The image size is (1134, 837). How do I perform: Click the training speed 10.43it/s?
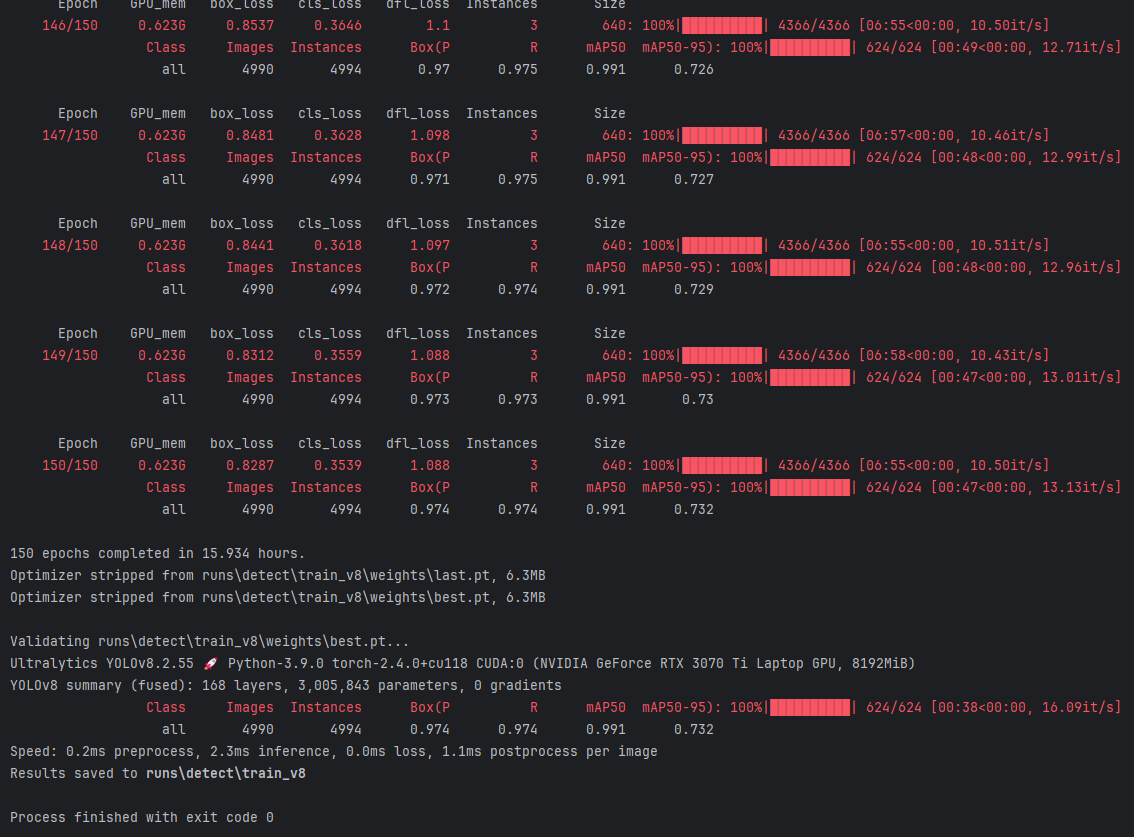click(1006, 355)
